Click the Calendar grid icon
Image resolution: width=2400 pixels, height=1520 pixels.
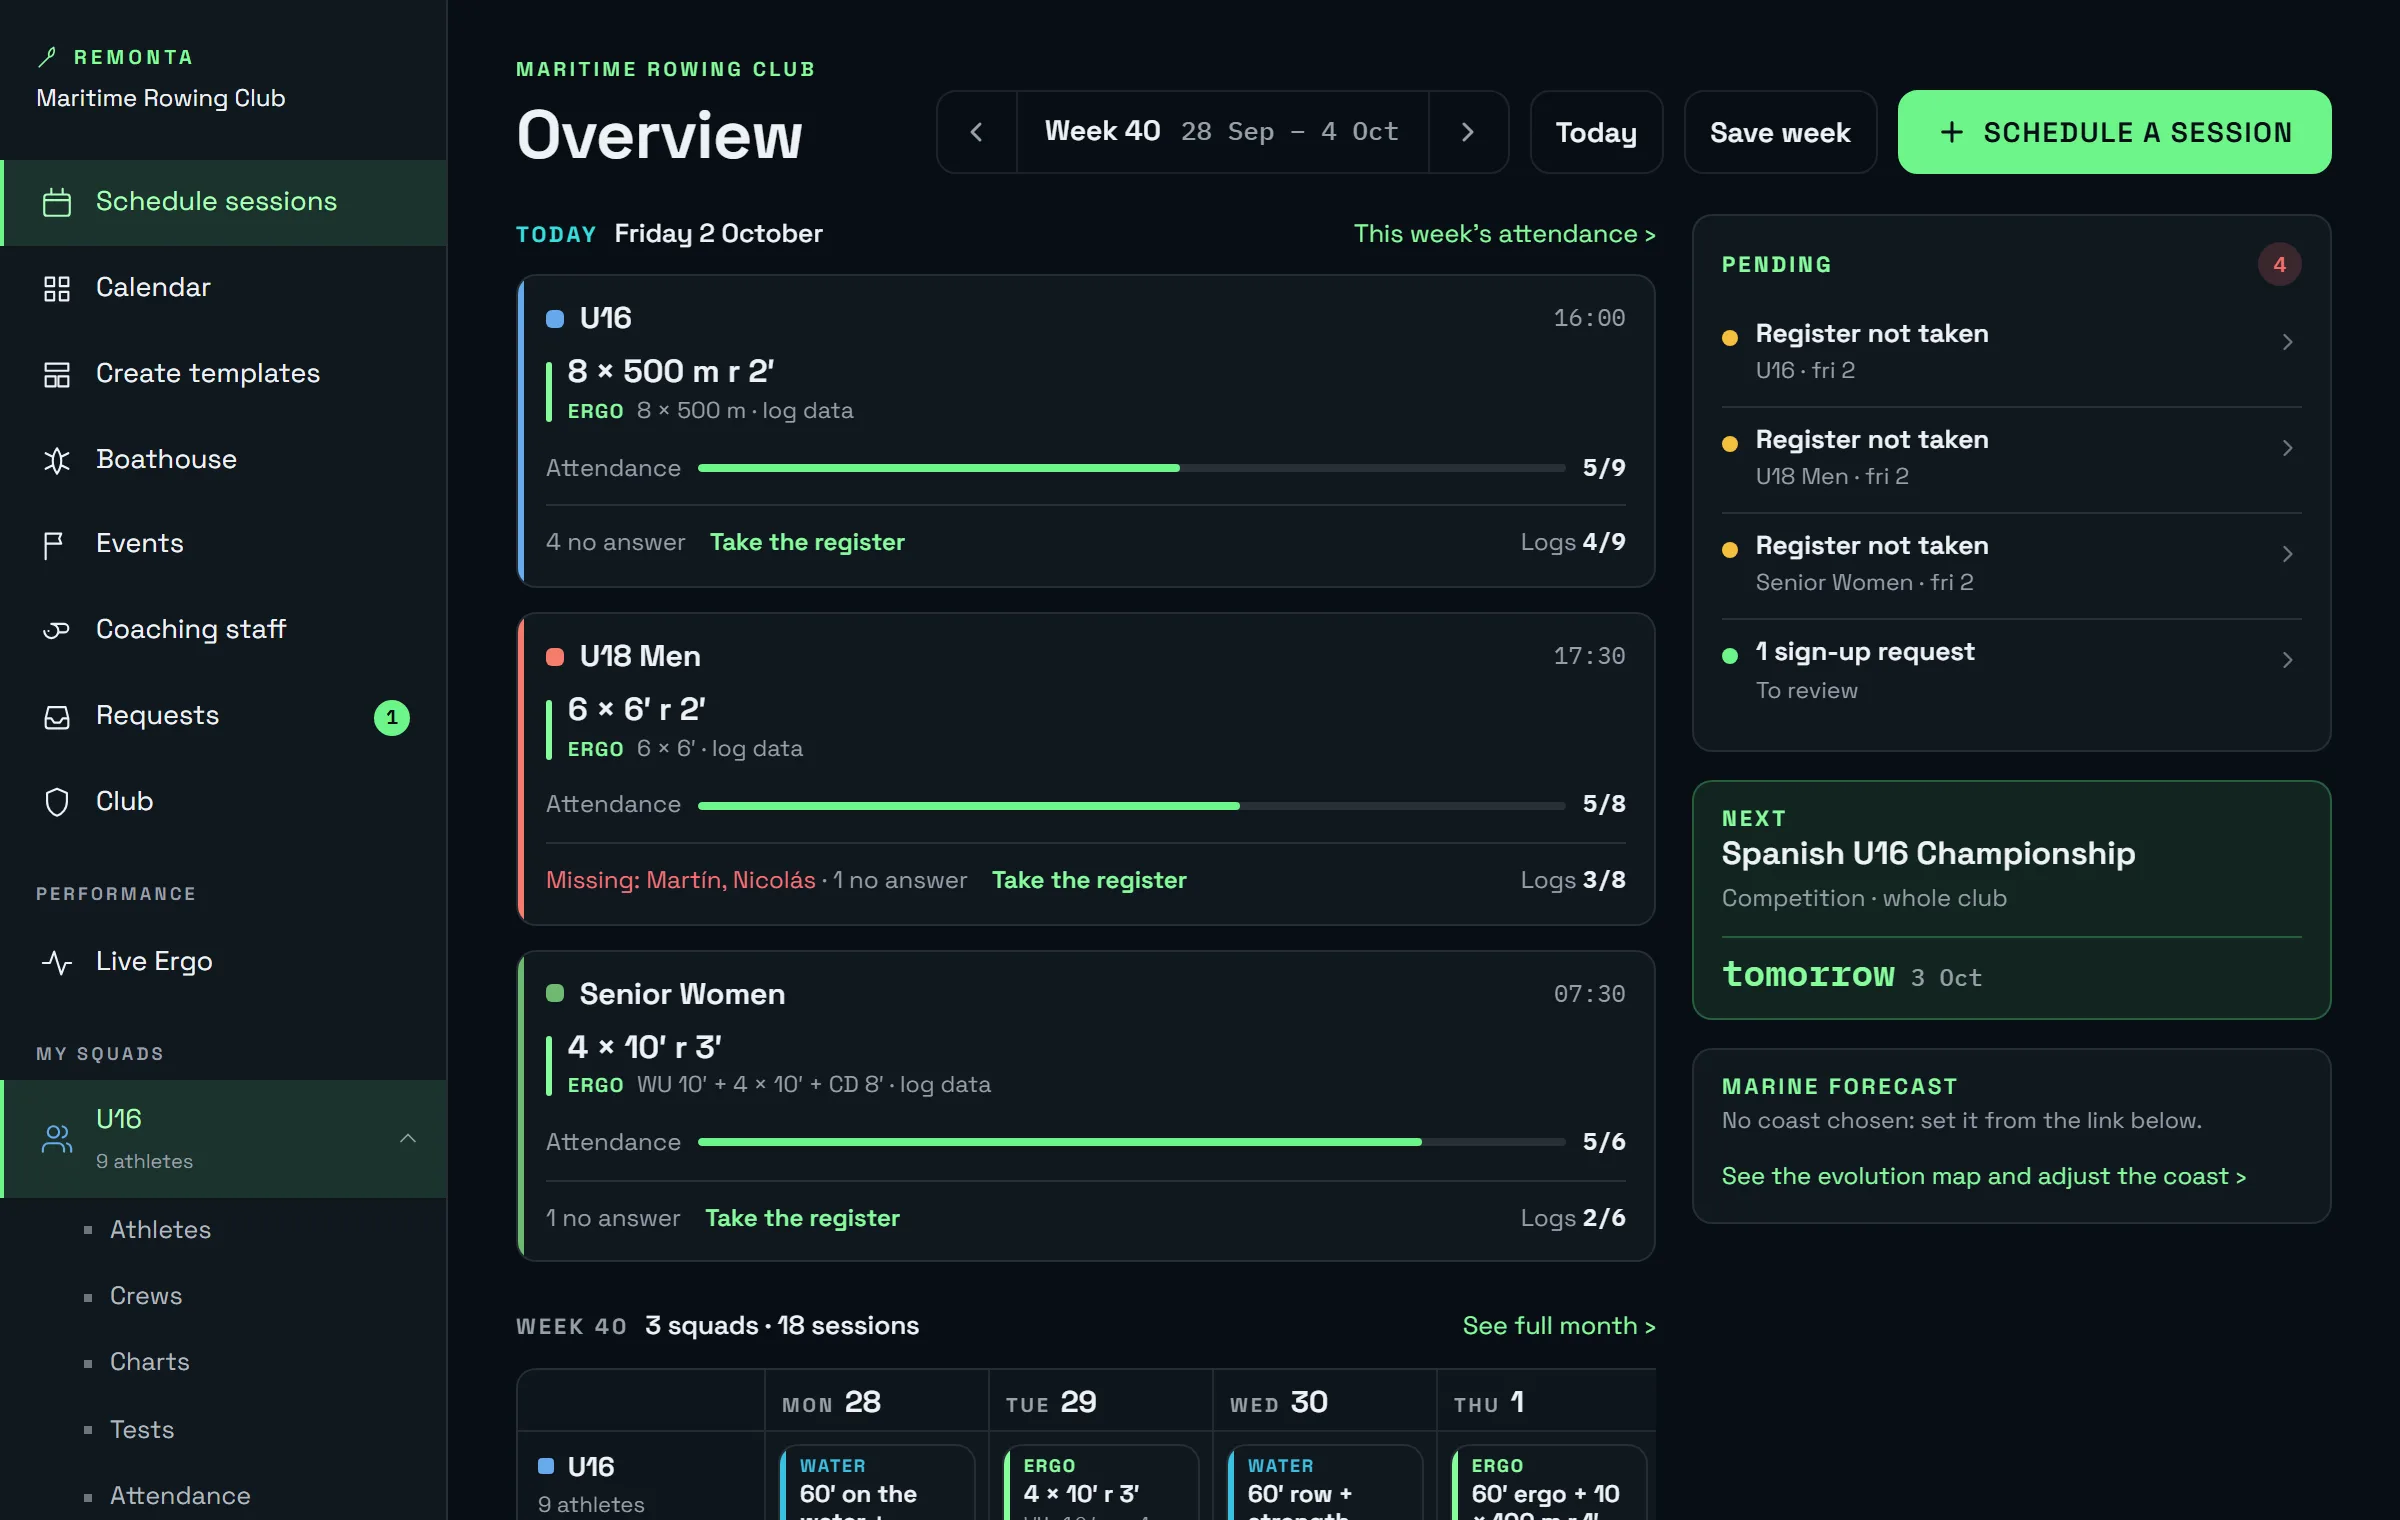coord(57,289)
